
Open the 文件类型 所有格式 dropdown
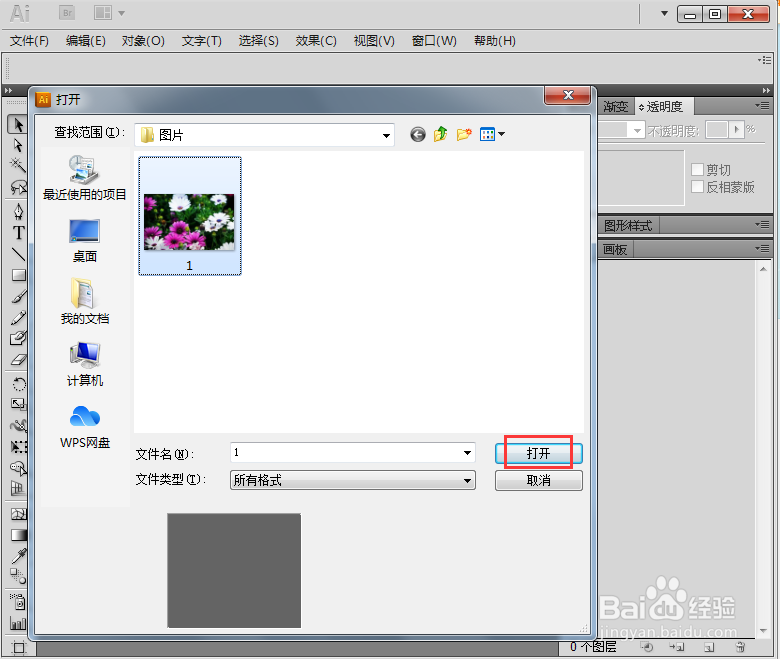[353, 480]
